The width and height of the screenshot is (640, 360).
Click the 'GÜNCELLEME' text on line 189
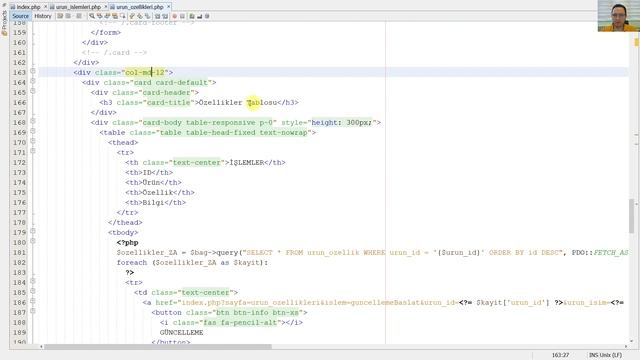coord(181,333)
